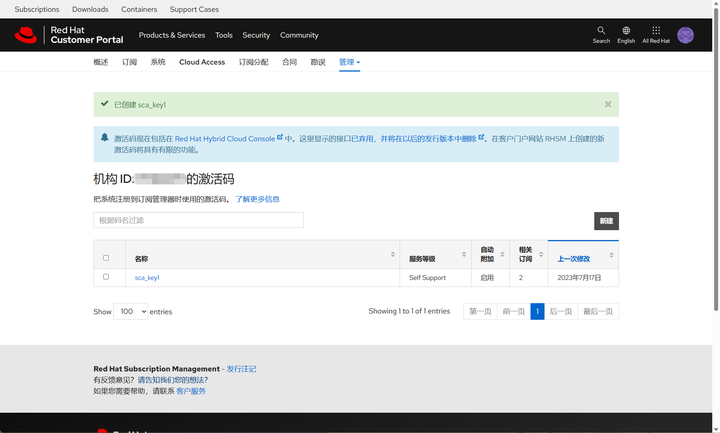Check the sca_key1 row checkbox
The width and height of the screenshot is (720, 433).
[x=106, y=277]
